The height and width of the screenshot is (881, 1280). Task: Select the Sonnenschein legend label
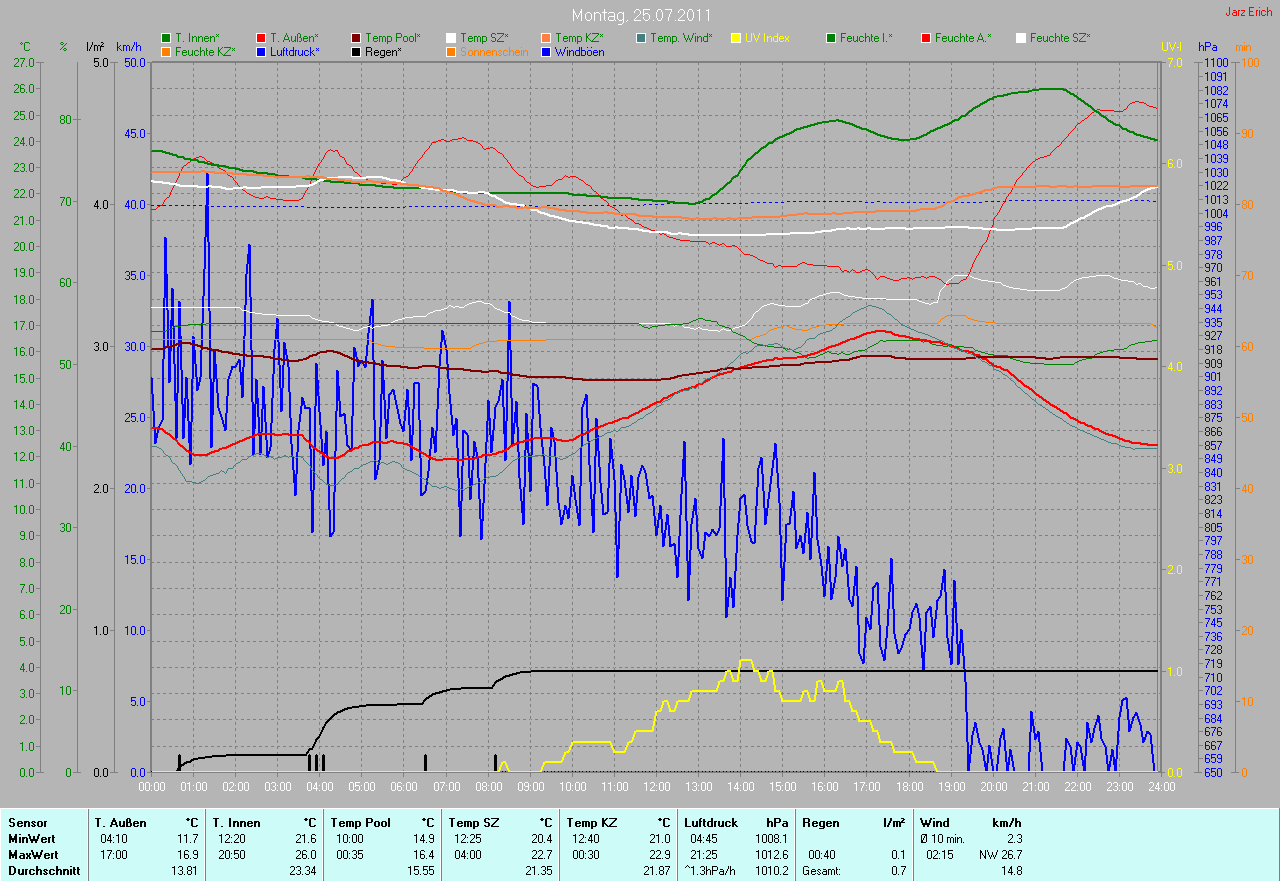494,52
